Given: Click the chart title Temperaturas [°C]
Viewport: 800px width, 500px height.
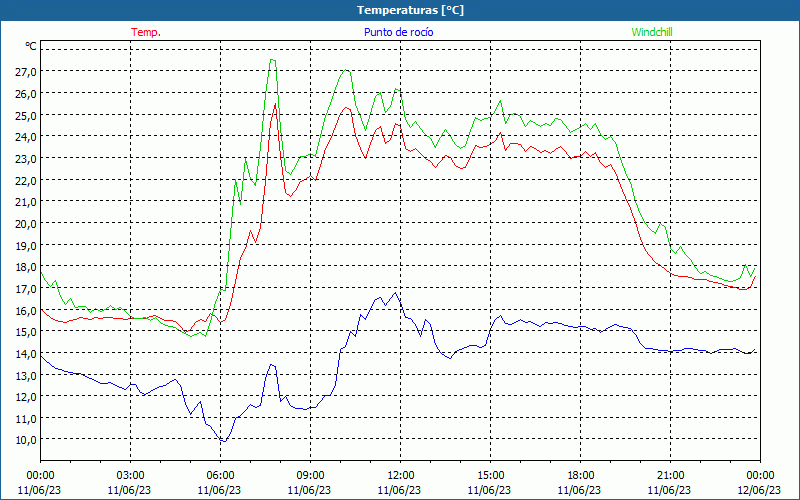Looking at the screenshot, I should tap(410, 10).
